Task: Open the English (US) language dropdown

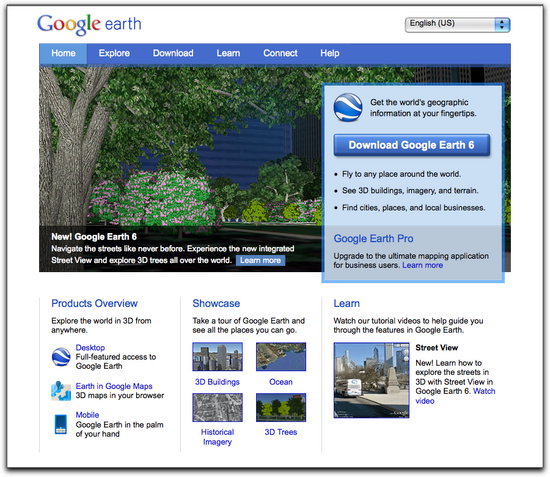Action: (x=457, y=25)
